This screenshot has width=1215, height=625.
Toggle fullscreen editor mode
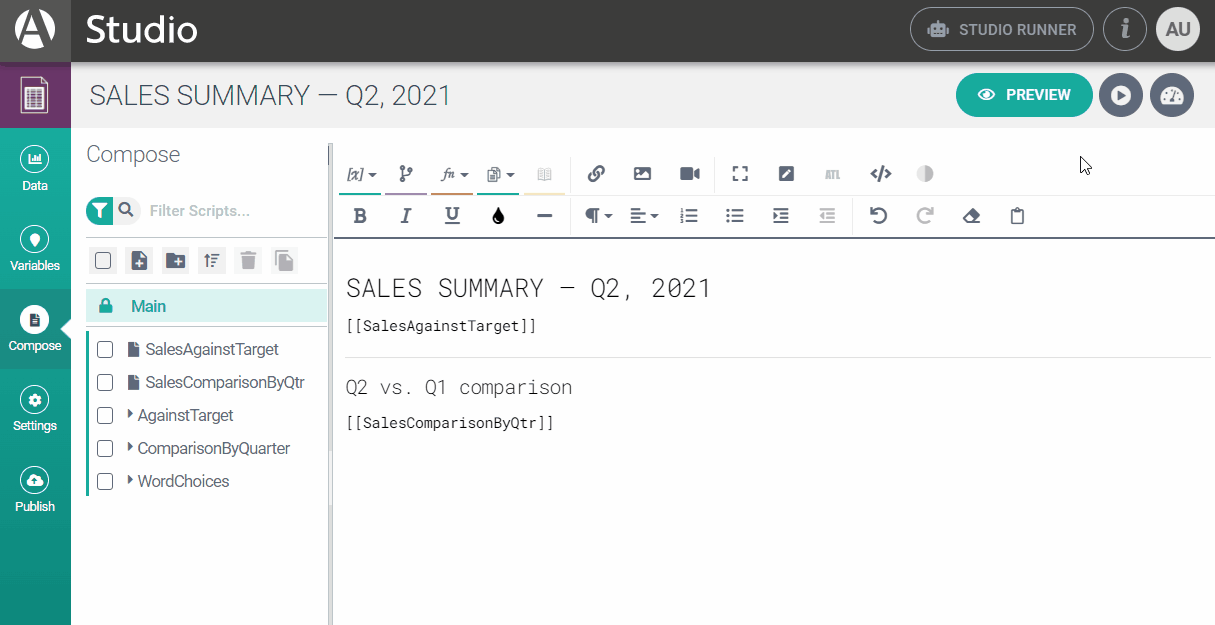[x=740, y=174]
